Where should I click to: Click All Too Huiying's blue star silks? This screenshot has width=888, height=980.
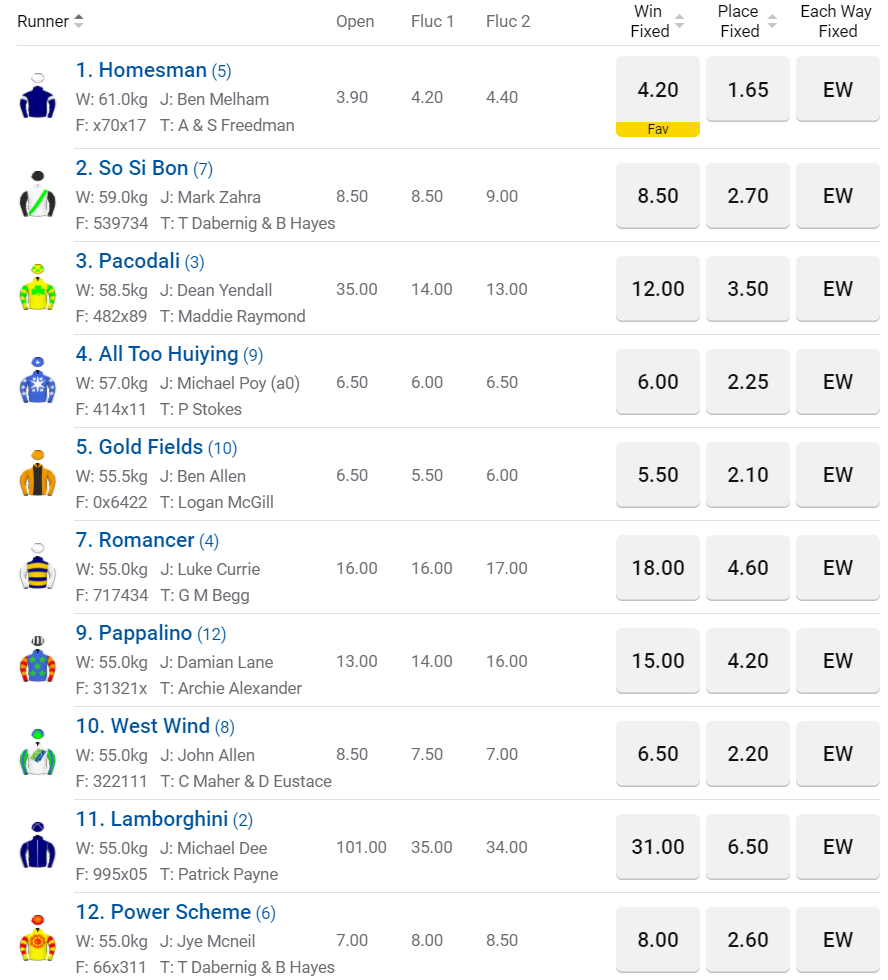point(38,381)
